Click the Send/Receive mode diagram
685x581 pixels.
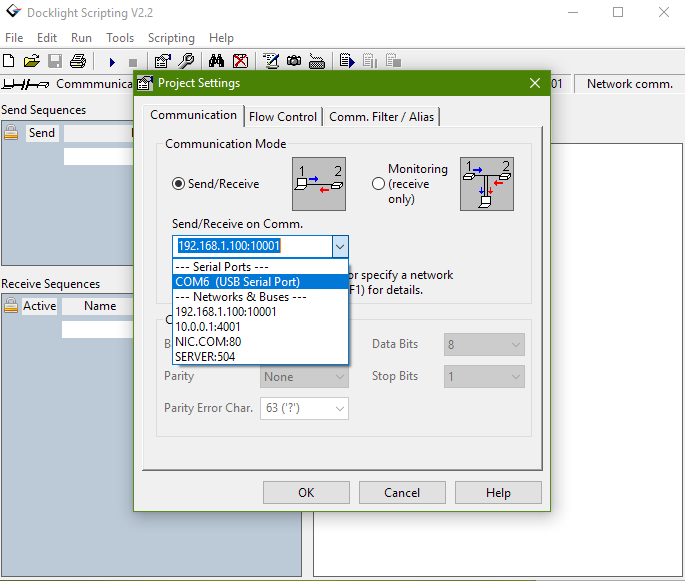pos(319,184)
